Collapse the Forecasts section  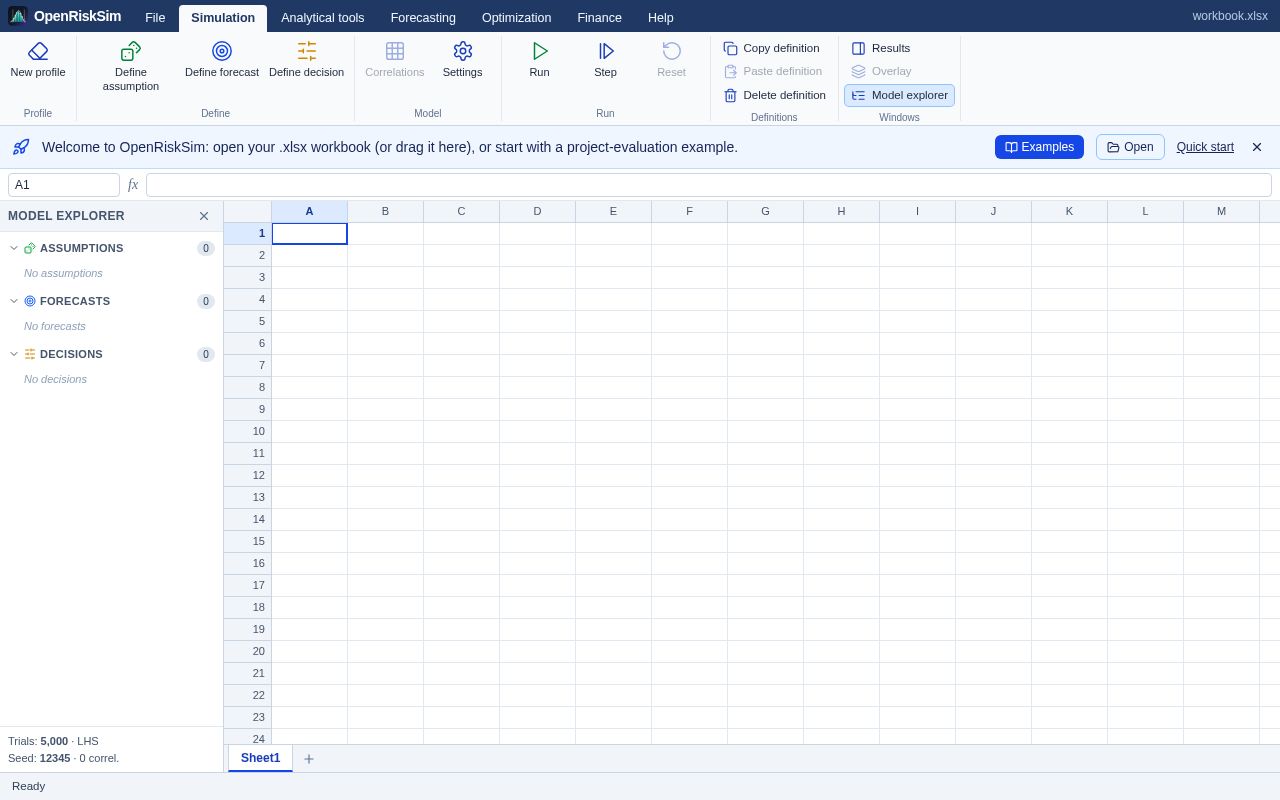pyautogui.click(x=14, y=301)
